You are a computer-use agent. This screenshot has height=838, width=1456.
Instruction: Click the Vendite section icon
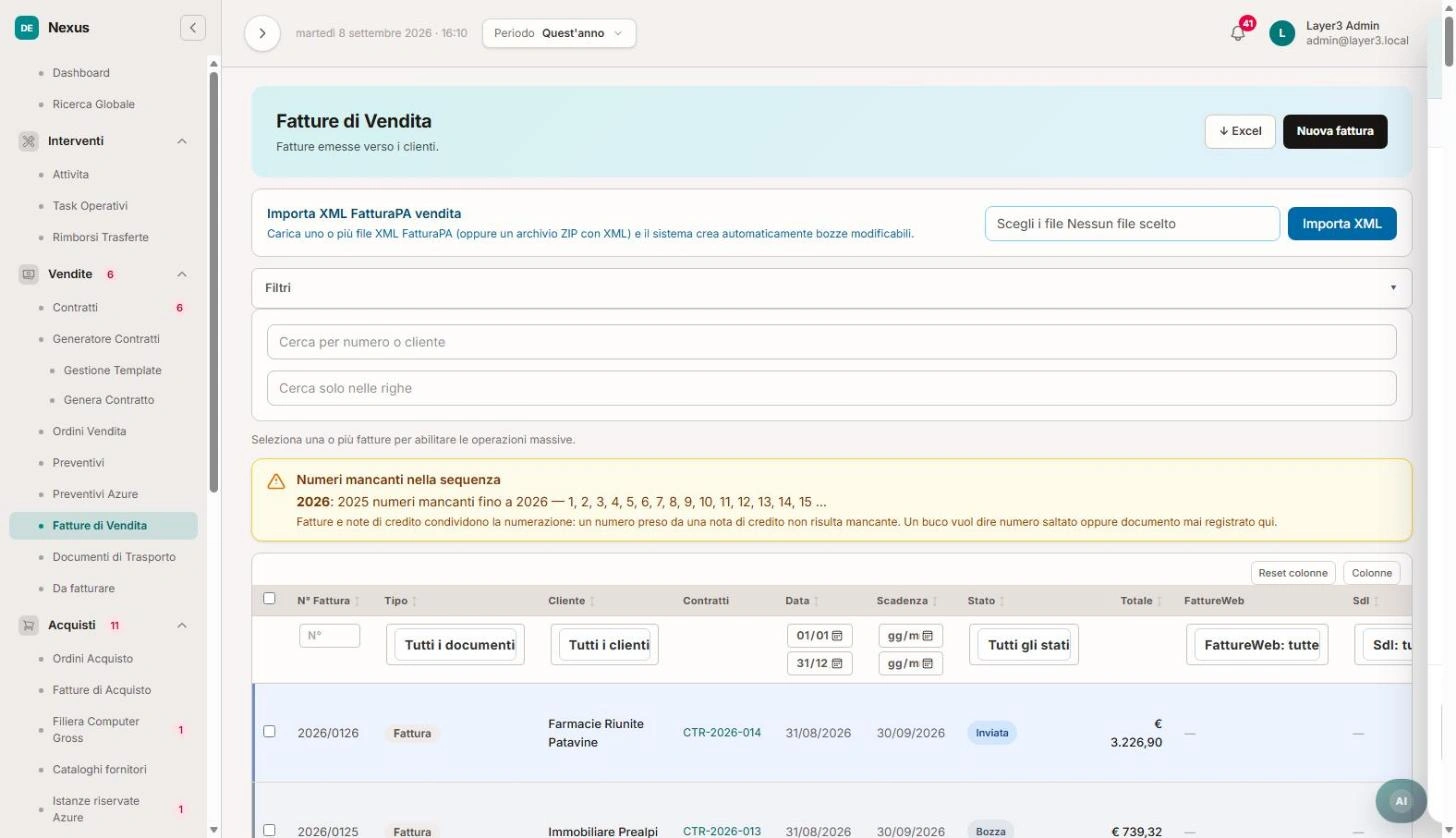point(28,274)
